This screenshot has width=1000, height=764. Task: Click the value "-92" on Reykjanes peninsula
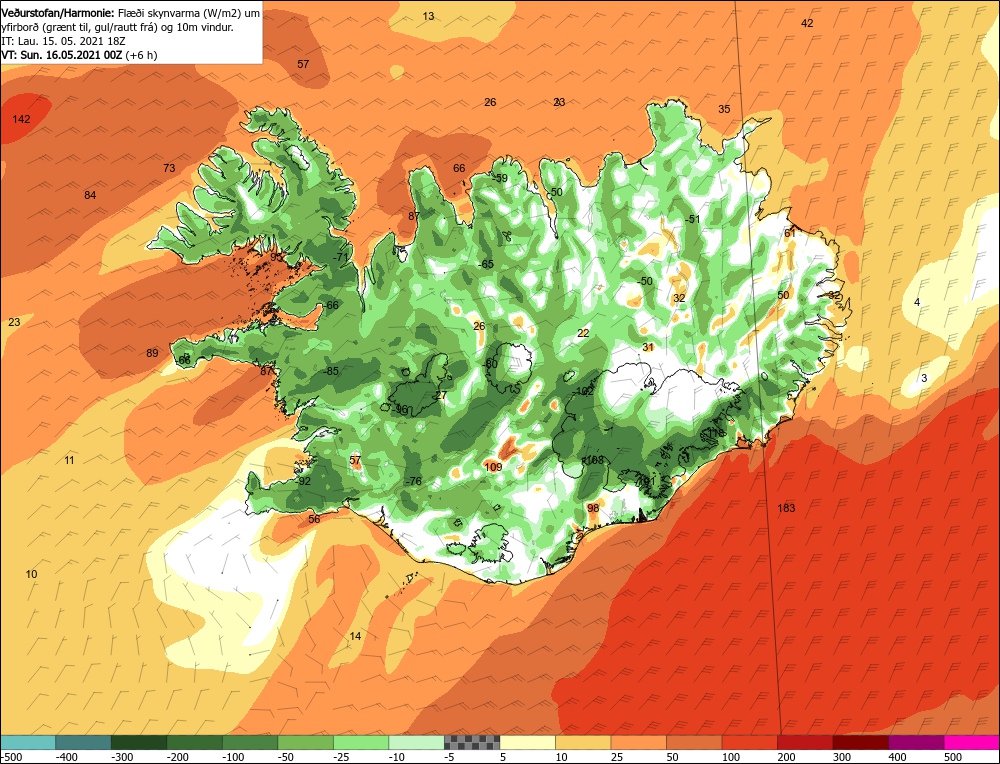(x=303, y=481)
